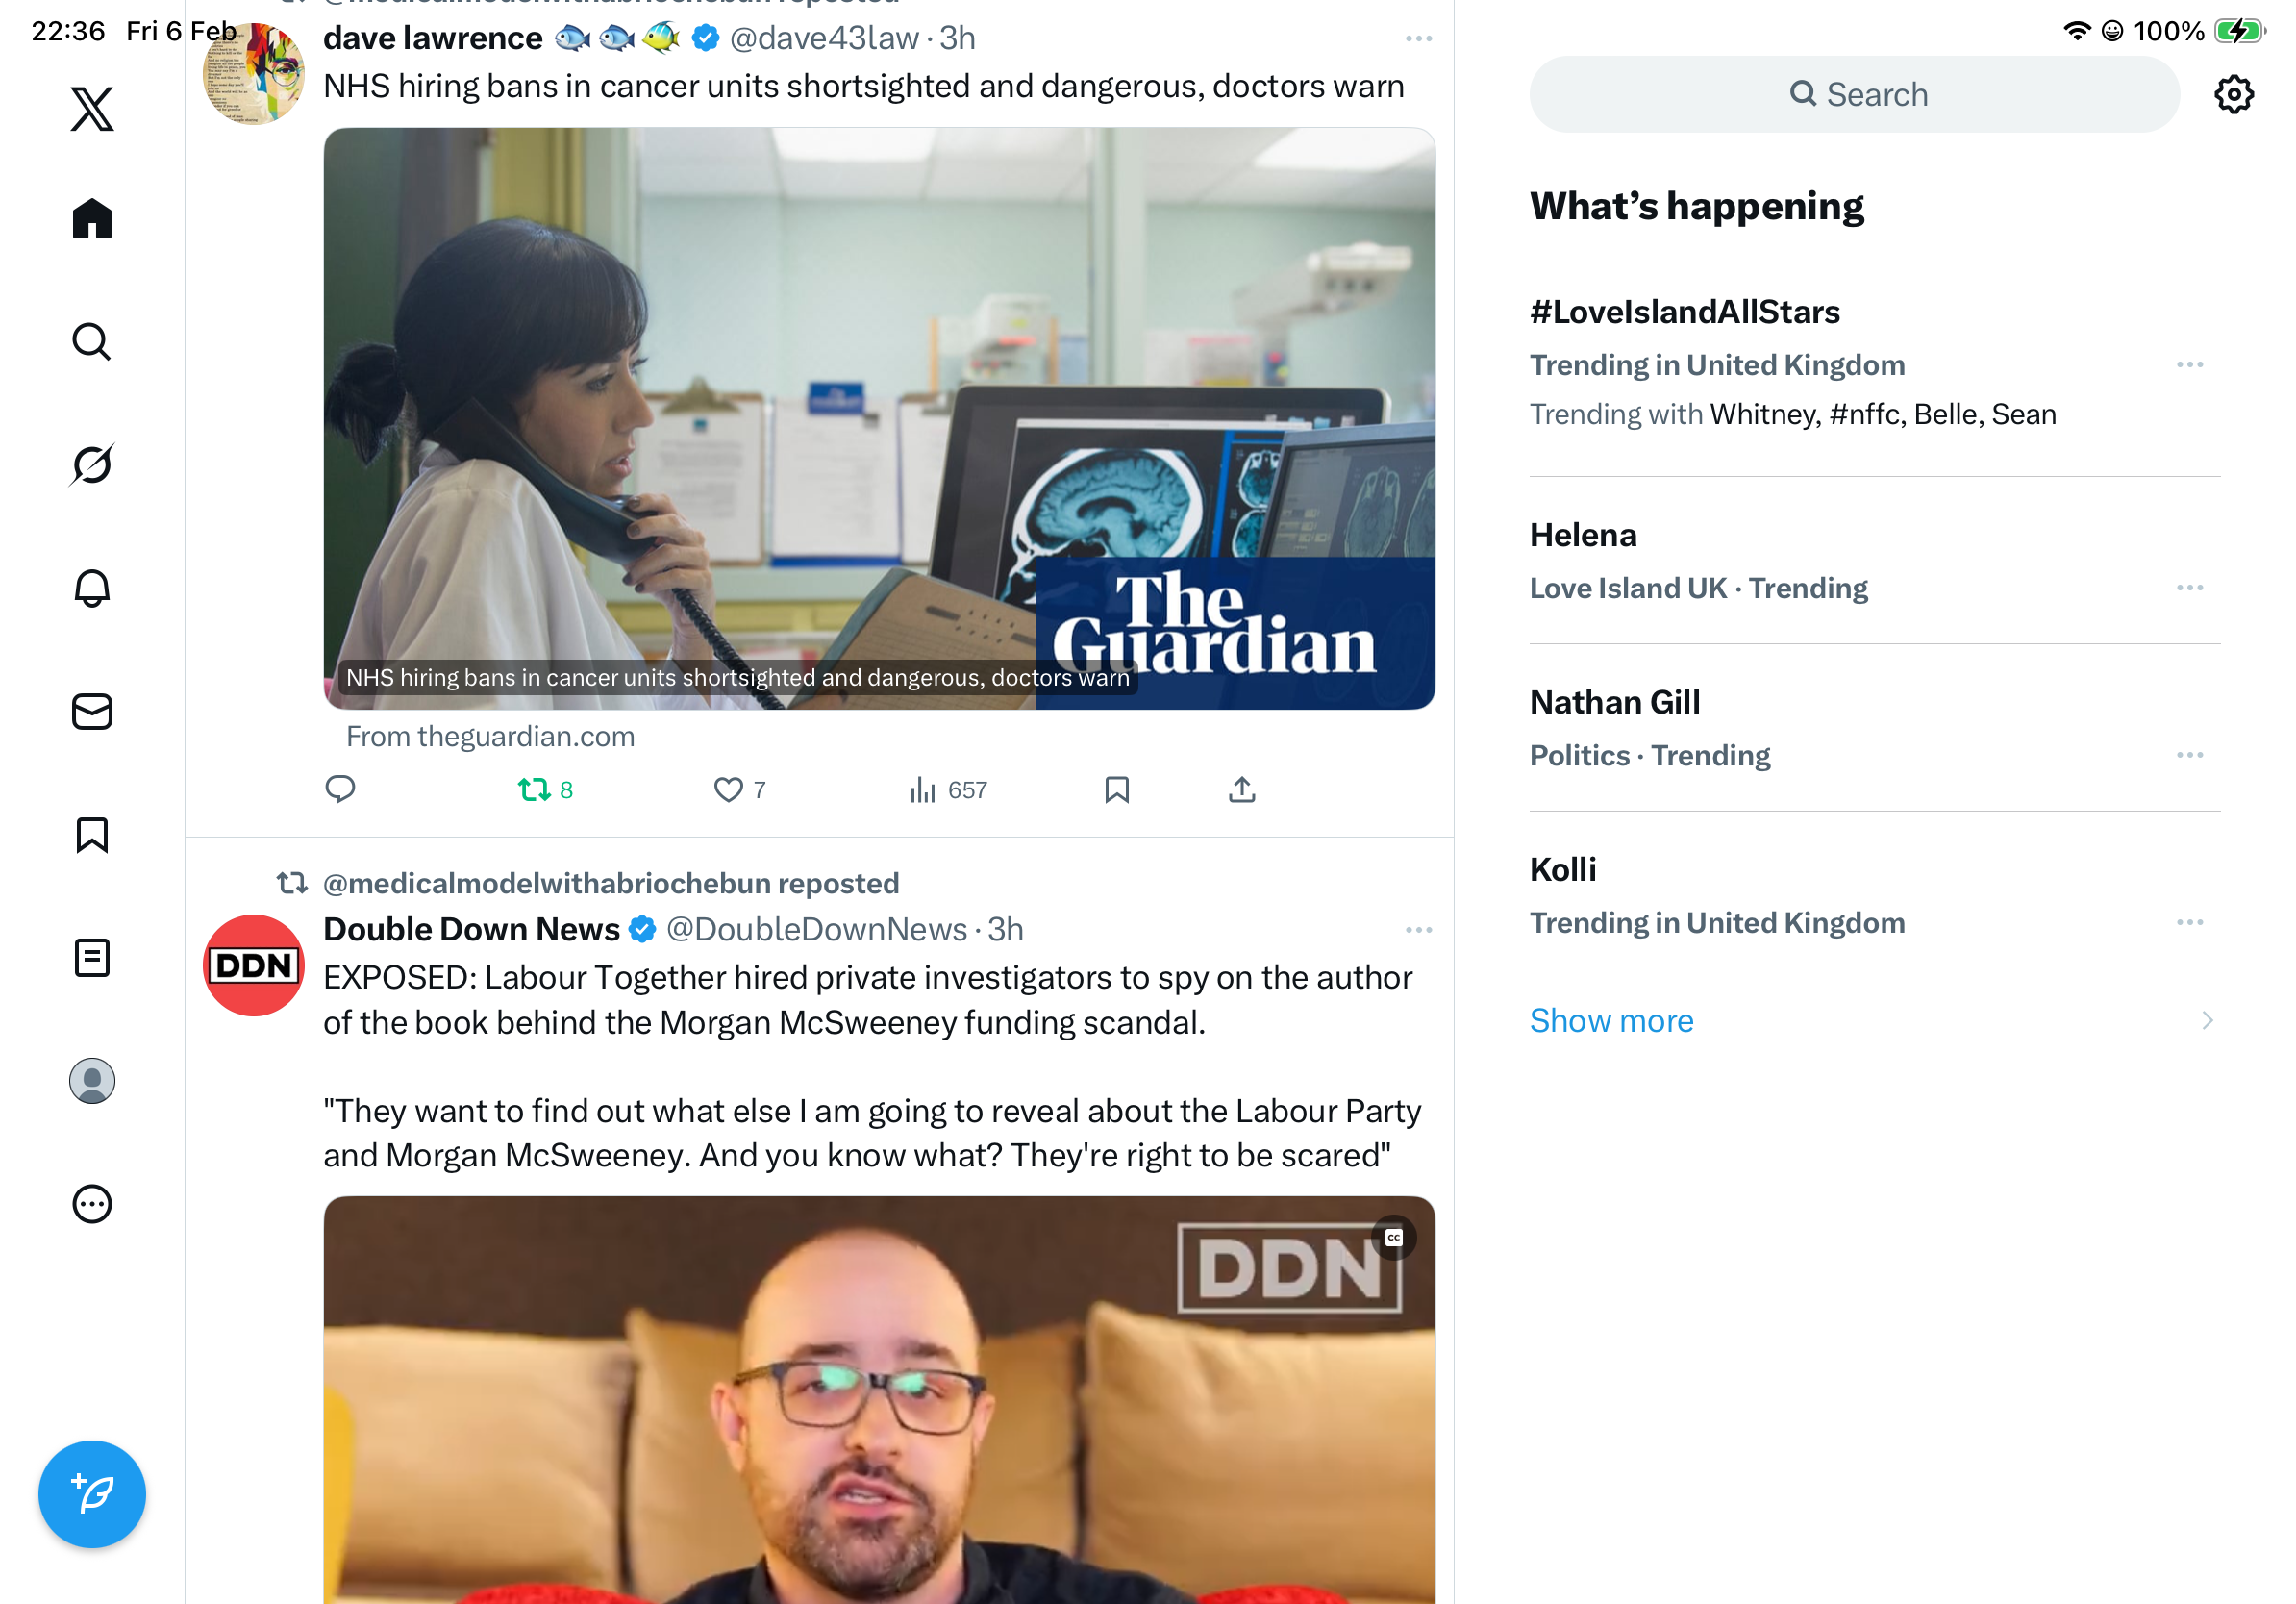Open more options on Double Down News post

(x=1418, y=930)
